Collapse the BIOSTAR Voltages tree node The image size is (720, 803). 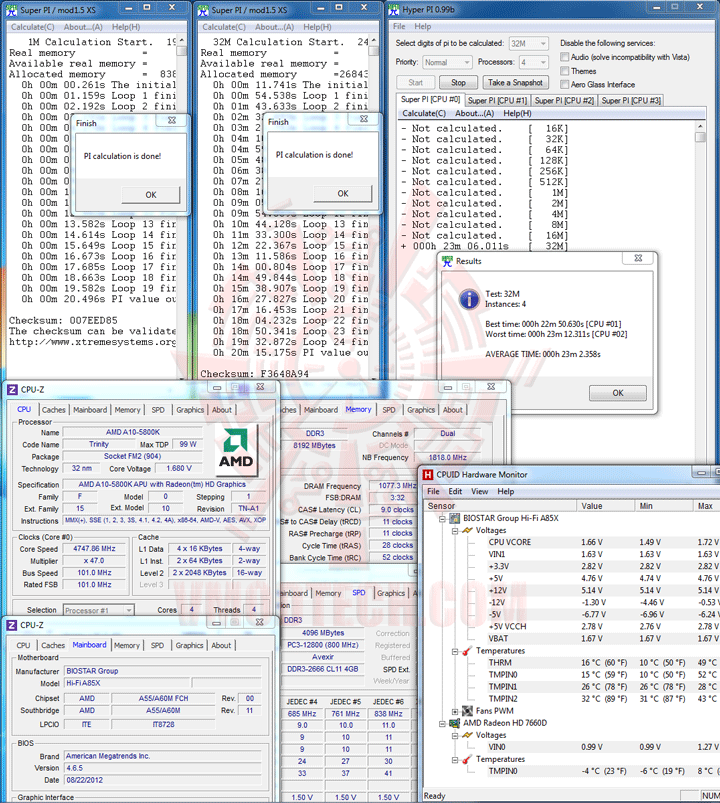click(x=455, y=531)
